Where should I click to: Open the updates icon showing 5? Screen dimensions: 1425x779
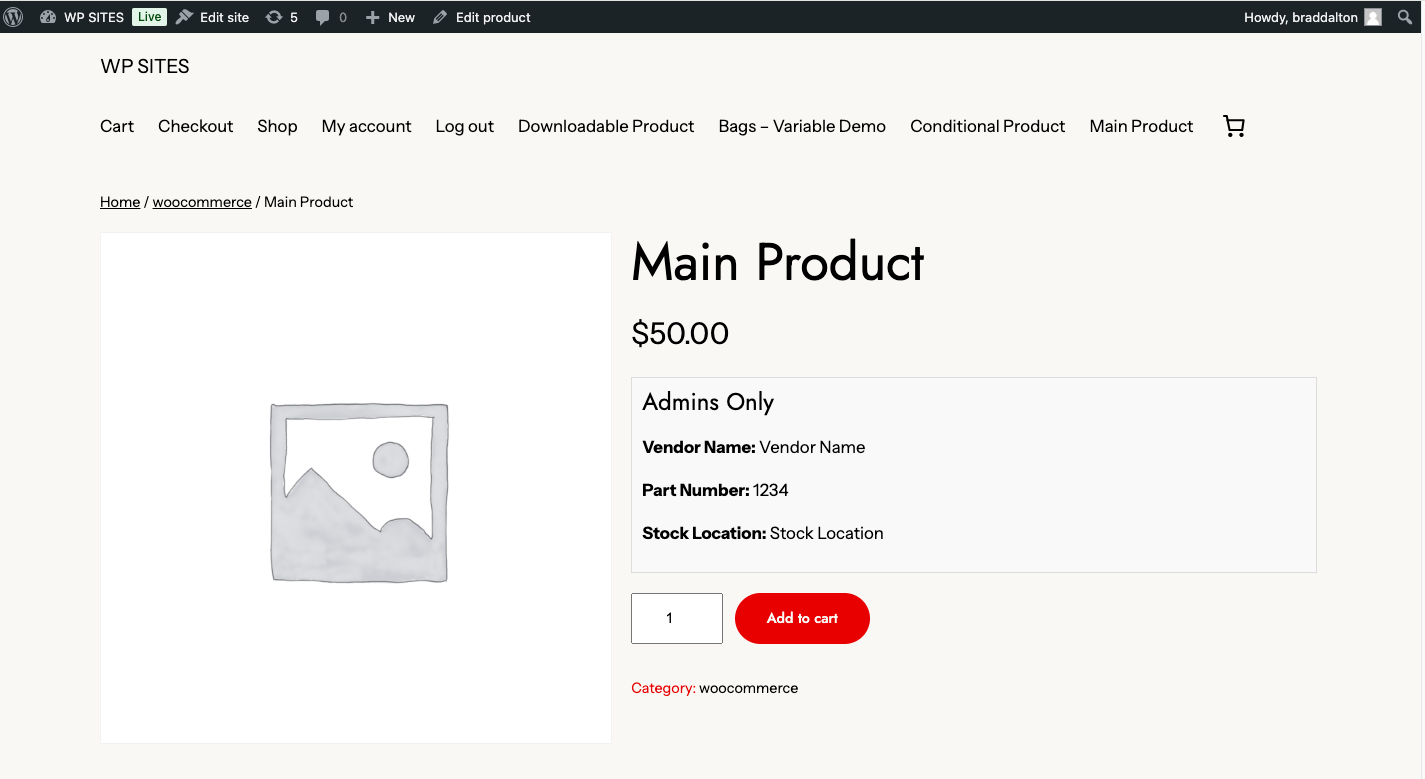273,17
